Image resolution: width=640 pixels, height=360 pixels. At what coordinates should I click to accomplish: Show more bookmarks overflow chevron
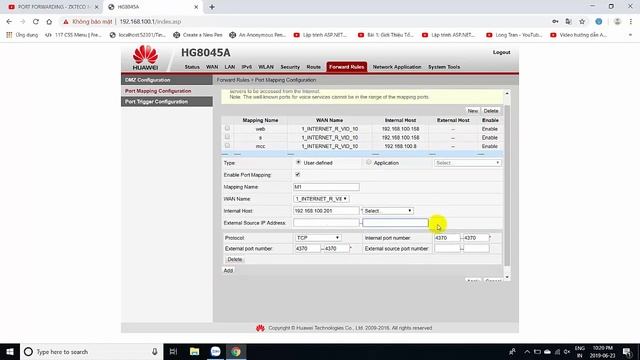(630, 35)
